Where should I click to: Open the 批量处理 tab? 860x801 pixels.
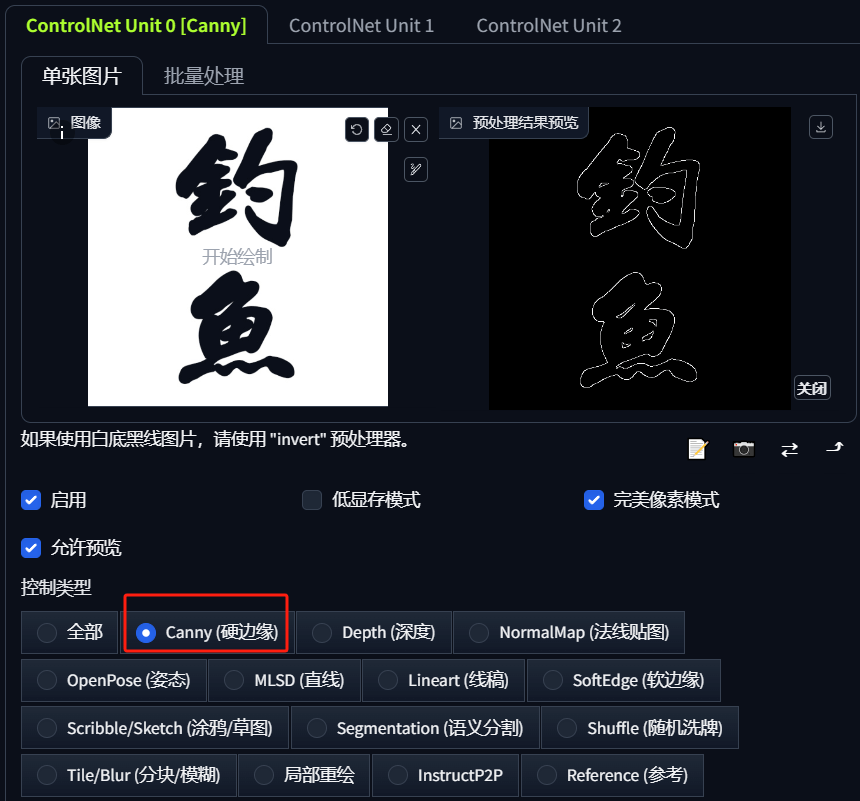click(x=203, y=76)
